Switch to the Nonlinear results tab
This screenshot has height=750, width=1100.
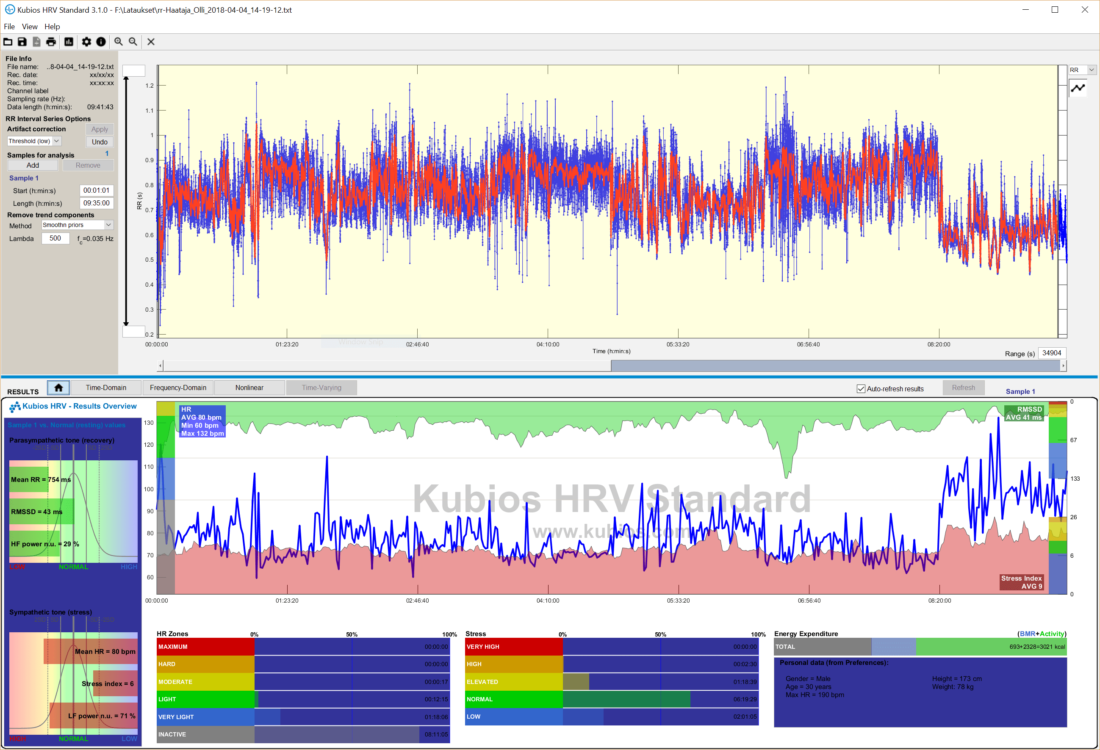point(250,387)
